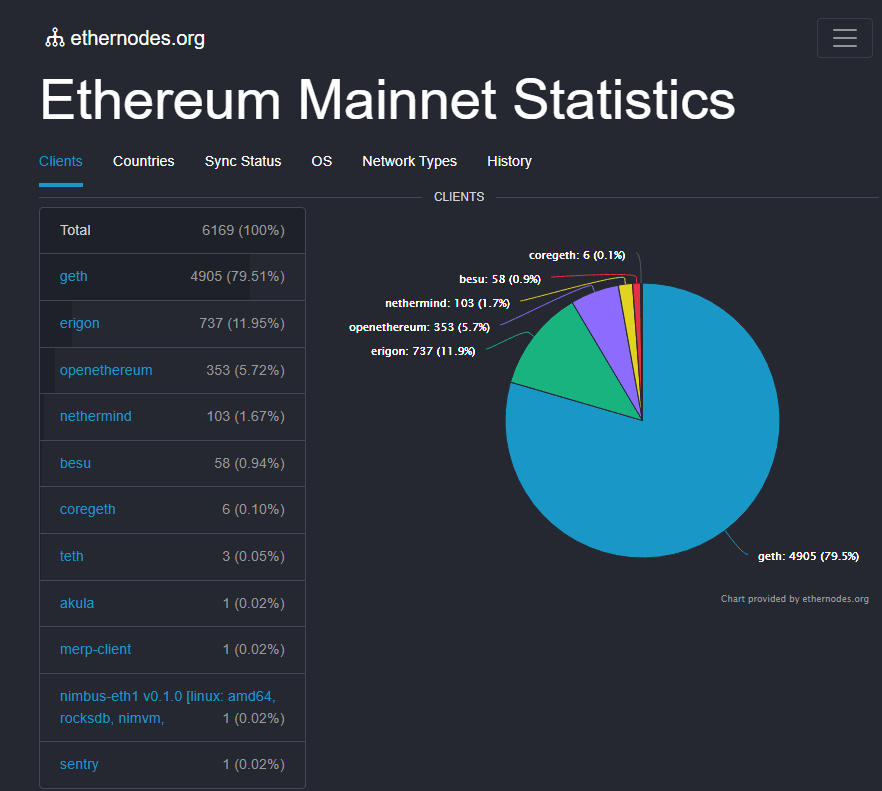This screenshot has height=791, width=882.
Task: Open the merp-client link
Action: (x=95, y=649)
